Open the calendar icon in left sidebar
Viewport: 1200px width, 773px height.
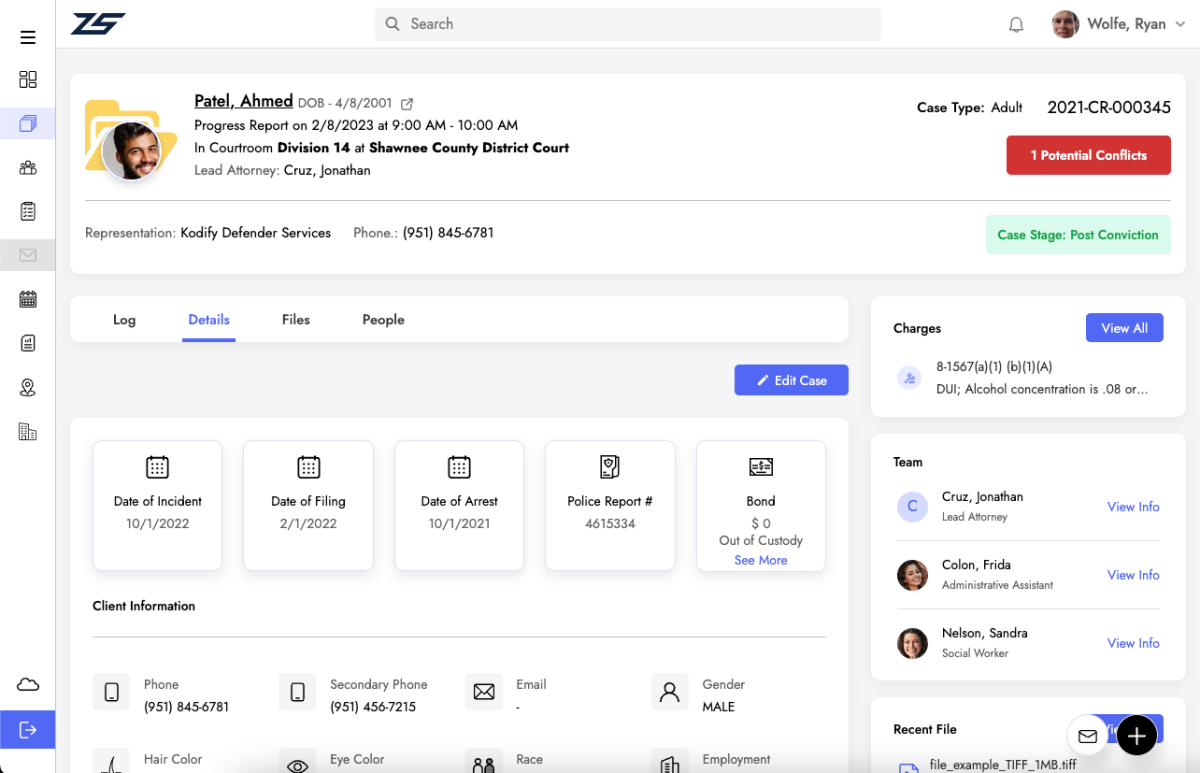[x=28, y=299]
